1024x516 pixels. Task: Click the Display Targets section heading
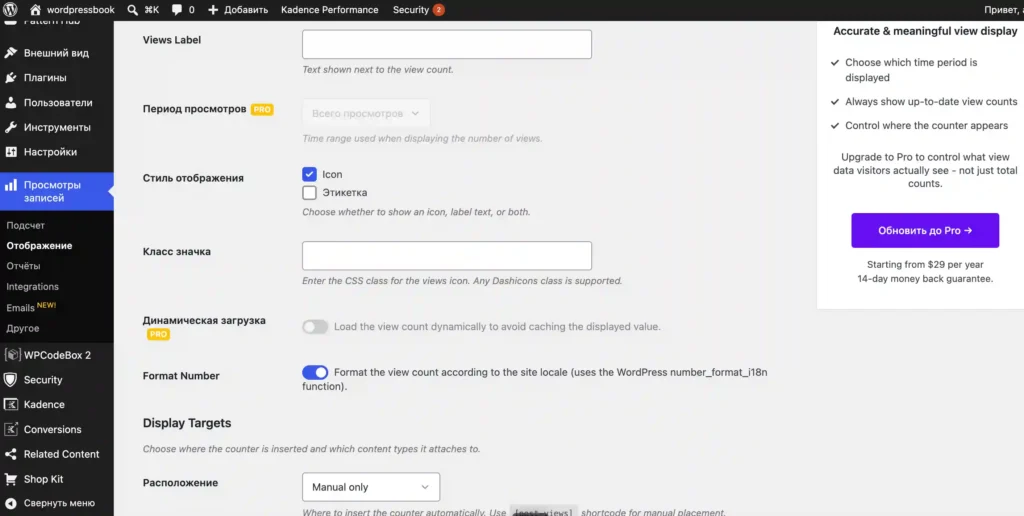(x=187, y=423)
